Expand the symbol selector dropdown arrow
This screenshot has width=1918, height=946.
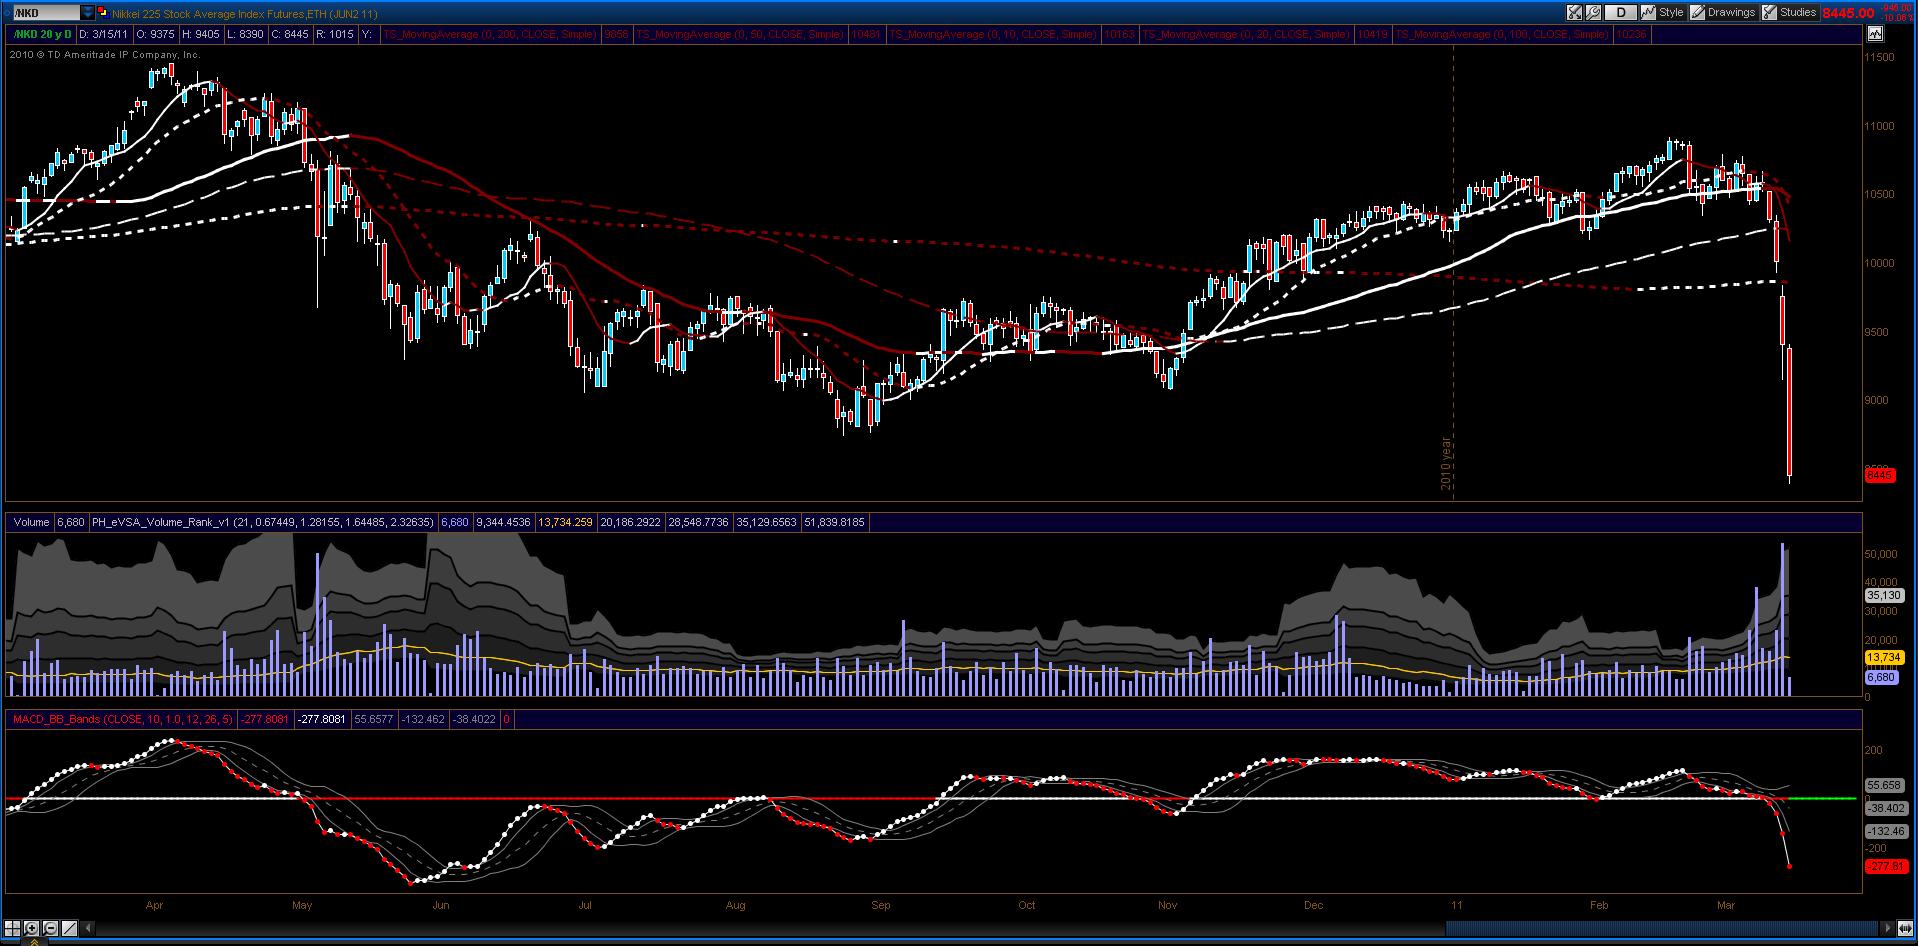coord(87,13)
